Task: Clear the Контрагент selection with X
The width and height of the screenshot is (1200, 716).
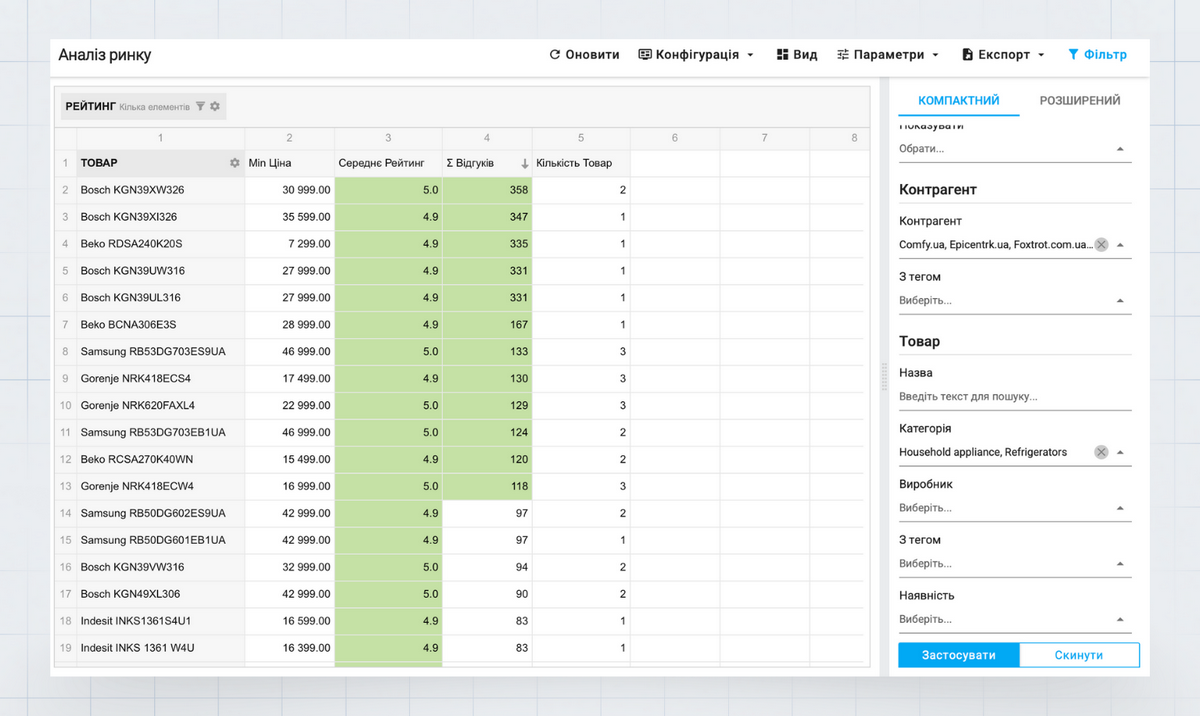Action: pyautogui.click(x=1101, y=245)
